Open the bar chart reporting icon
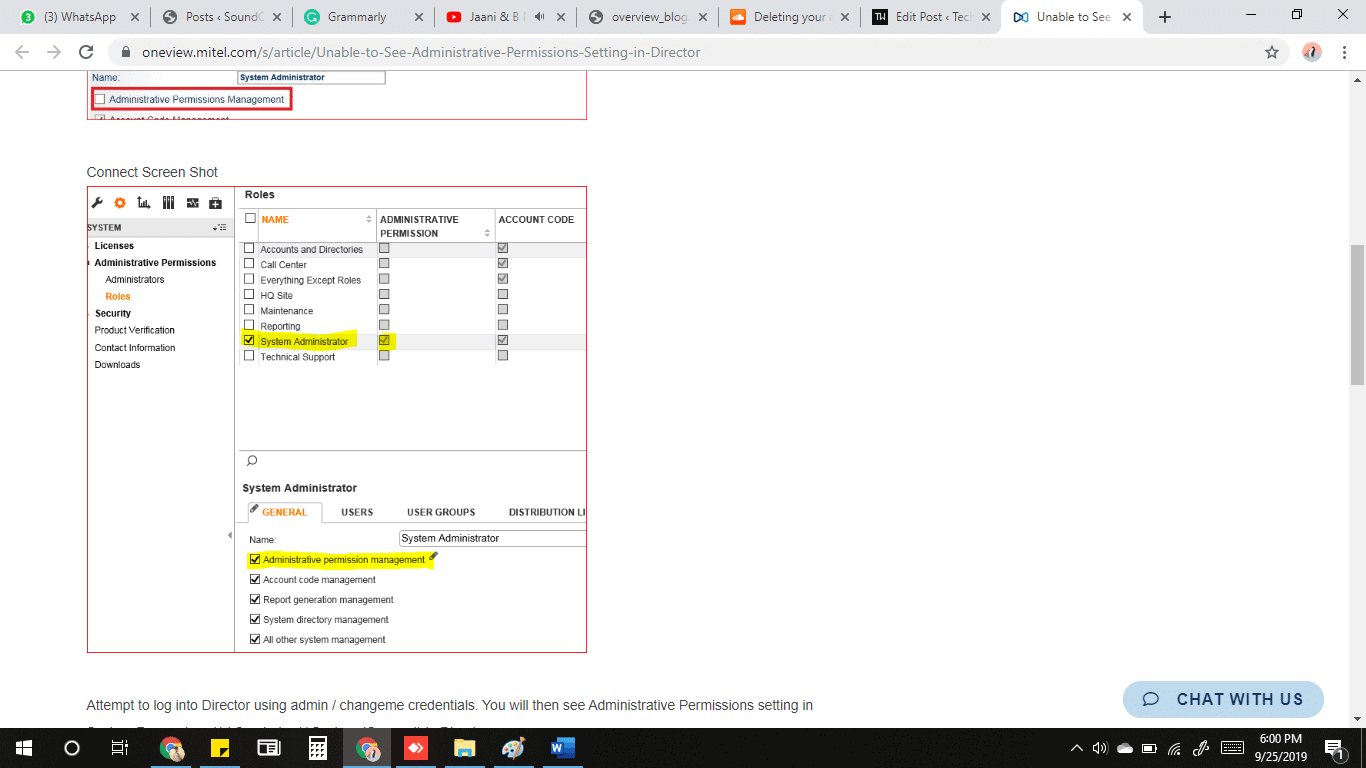Image resolution: width=1366 pixels, height=768 pixels. (x=144, y=203)
